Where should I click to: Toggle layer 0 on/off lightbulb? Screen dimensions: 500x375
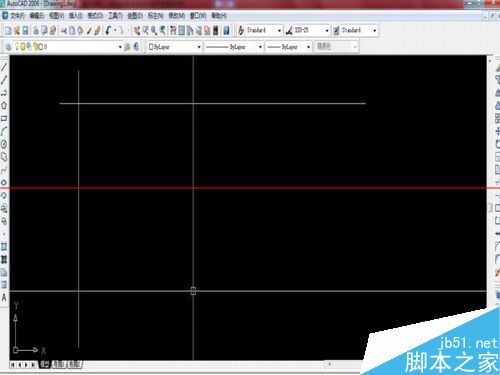[x=17, y=47]
